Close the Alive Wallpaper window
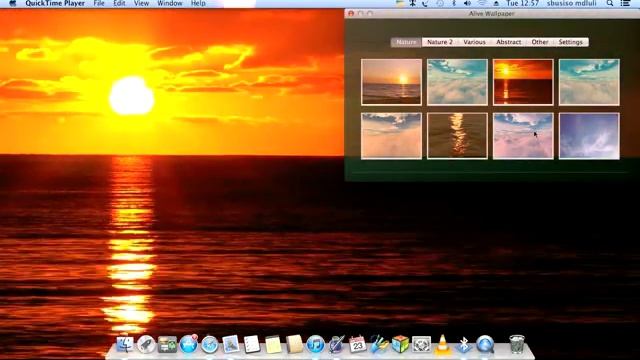The image size is (640, 360). [351, 13]
